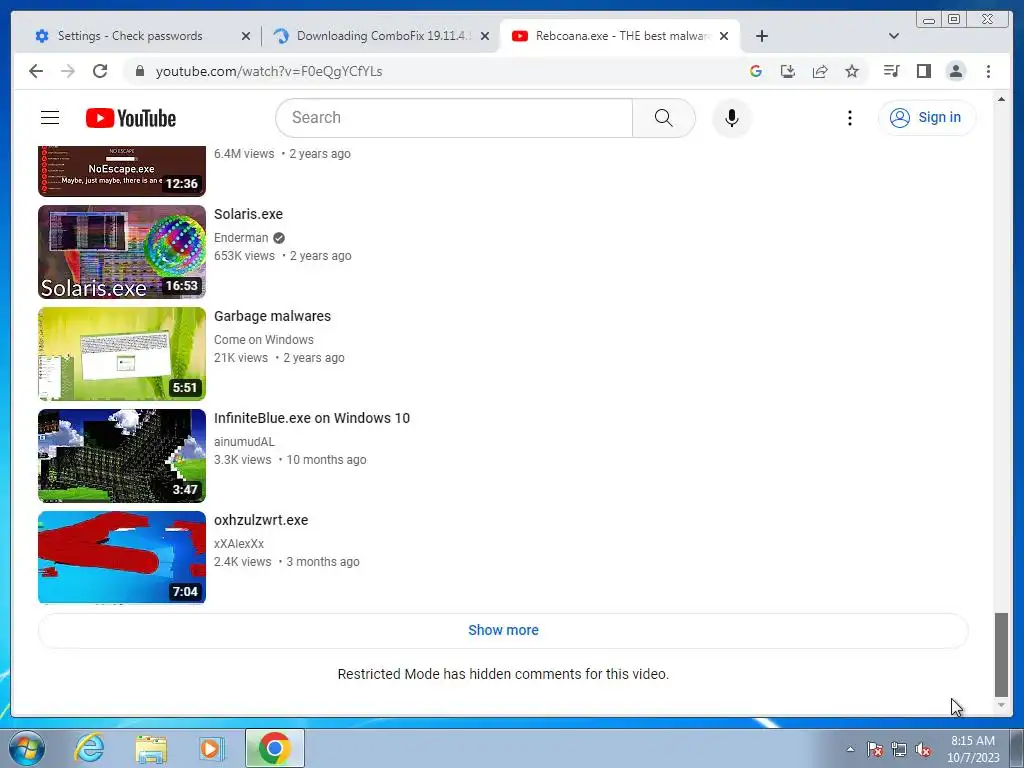The height and width of the screenshot is (768, 1024).
Task: Click the padlock site info icon
Action: point(139,71)
